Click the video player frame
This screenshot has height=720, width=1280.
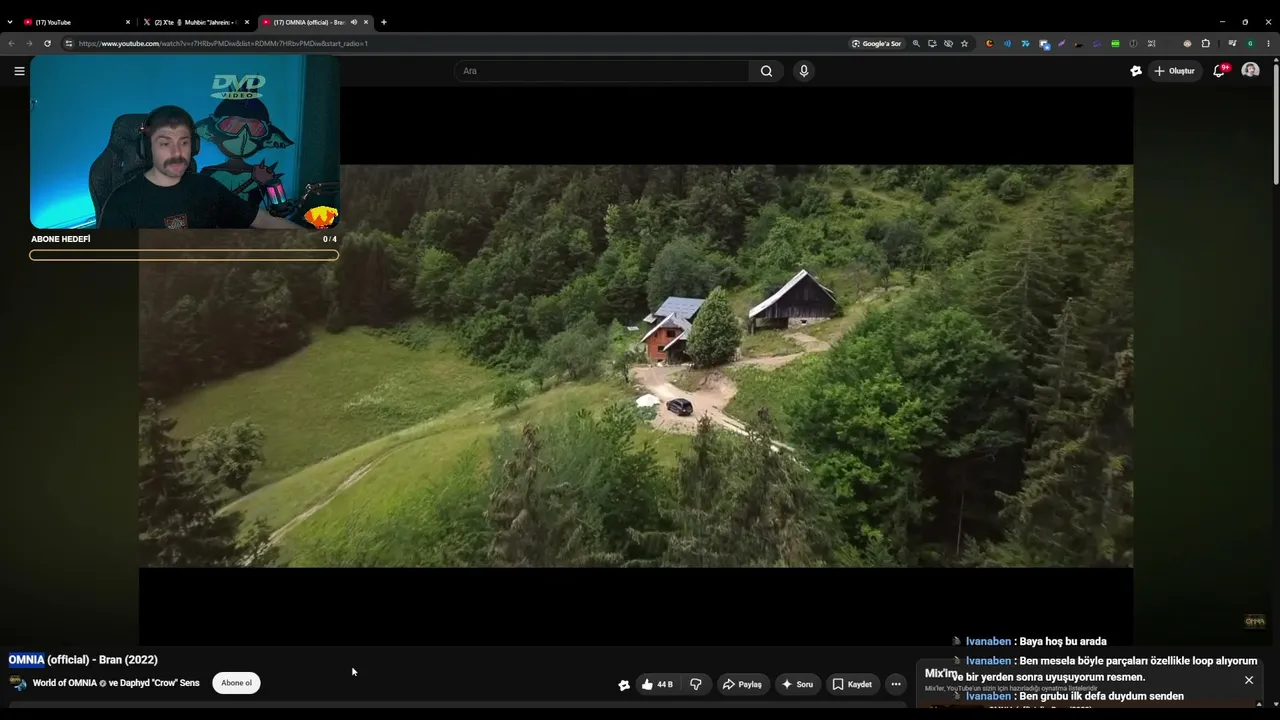click(636, 366)
